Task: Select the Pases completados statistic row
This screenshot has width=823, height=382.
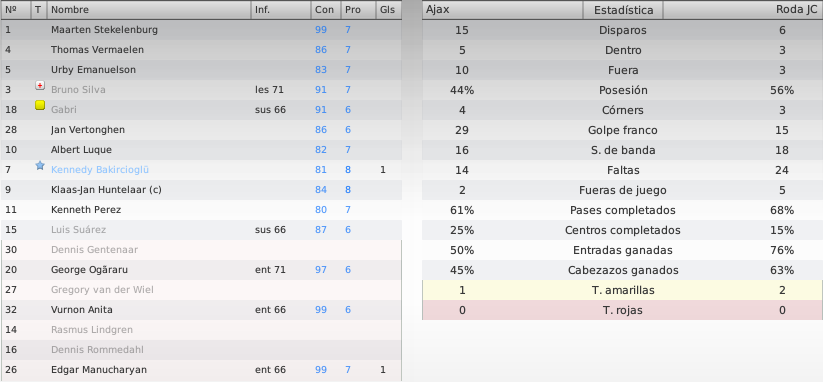Action: point(622,210)
